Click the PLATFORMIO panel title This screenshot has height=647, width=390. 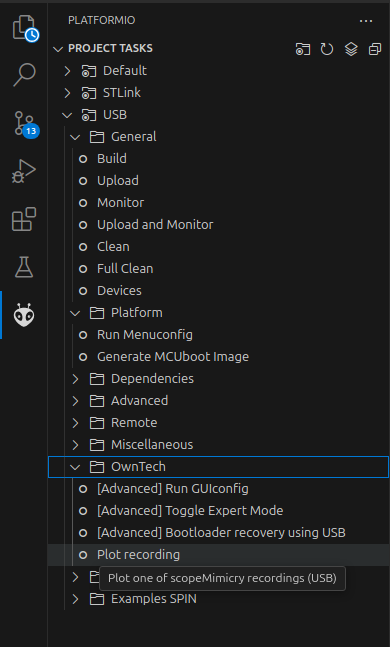pyautogui.click(x=102, y=20)
